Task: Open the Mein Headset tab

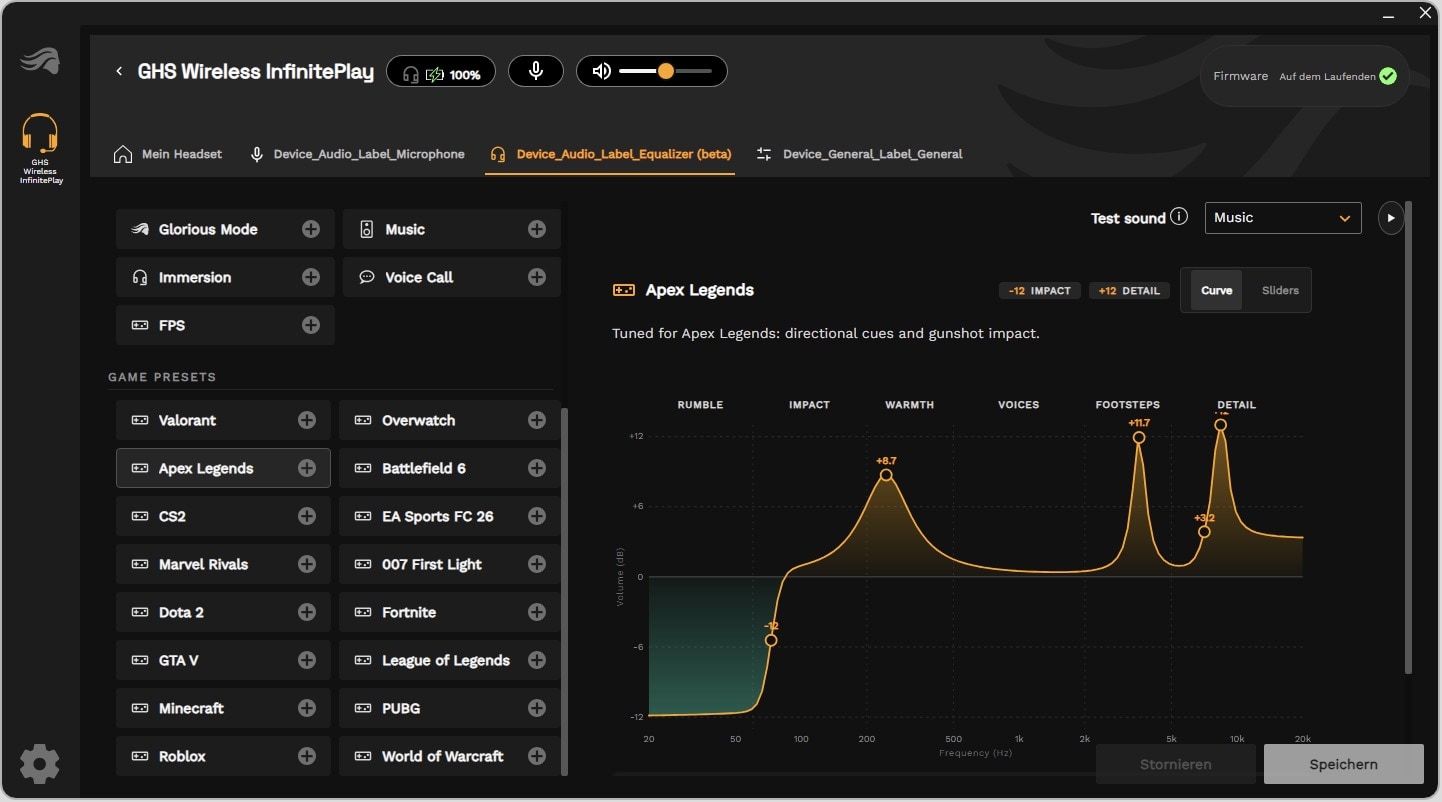Action: (168, 154)
